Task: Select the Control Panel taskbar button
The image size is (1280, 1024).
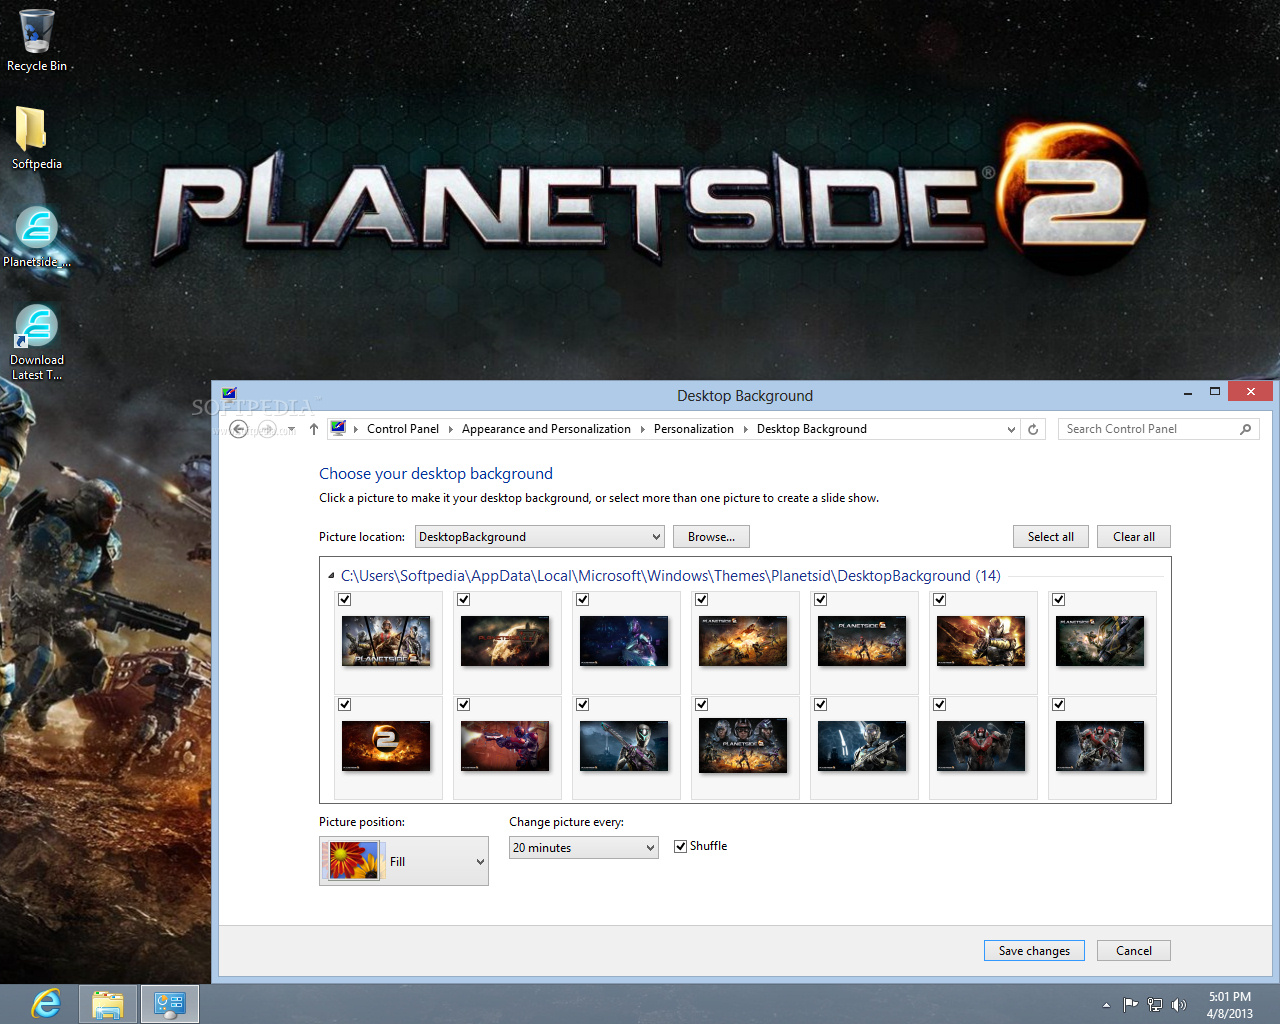Action: 169,1004
